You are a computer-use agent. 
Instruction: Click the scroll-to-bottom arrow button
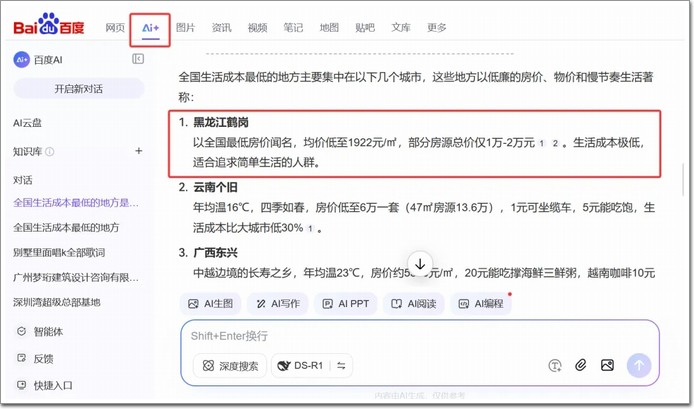pos(420,262)
